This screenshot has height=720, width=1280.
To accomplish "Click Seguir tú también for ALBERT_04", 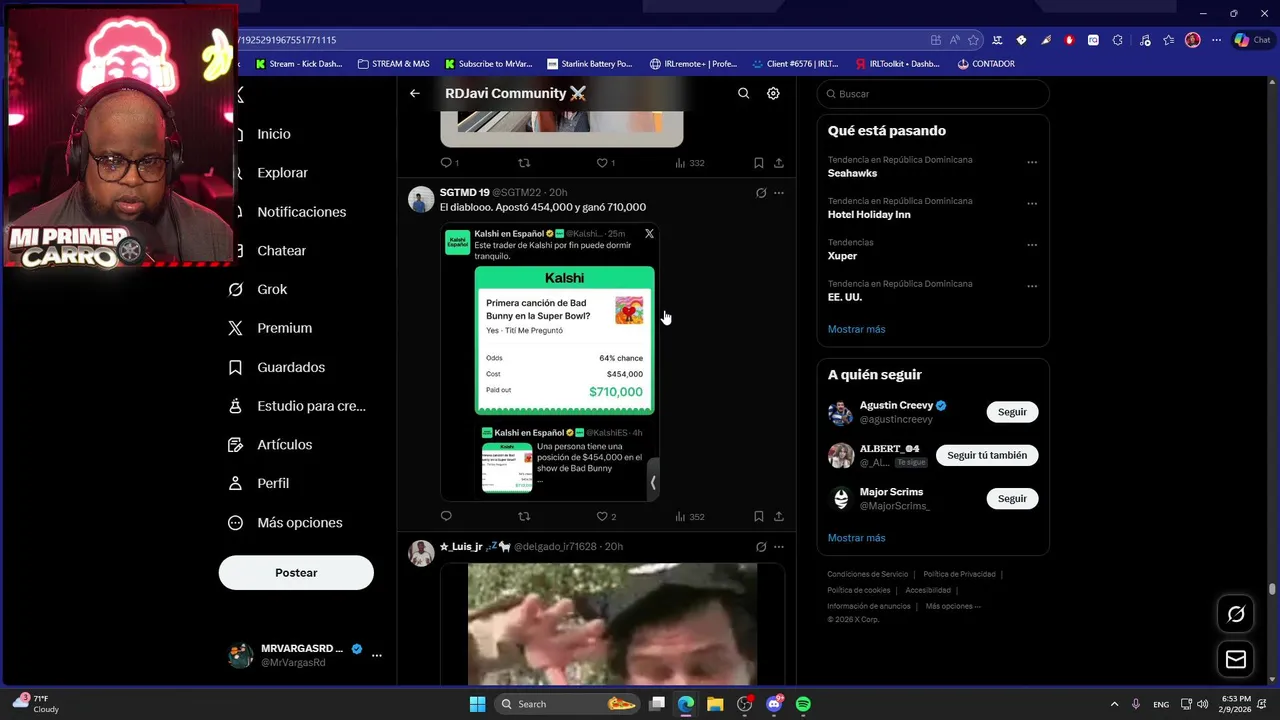I will [987, 455].
